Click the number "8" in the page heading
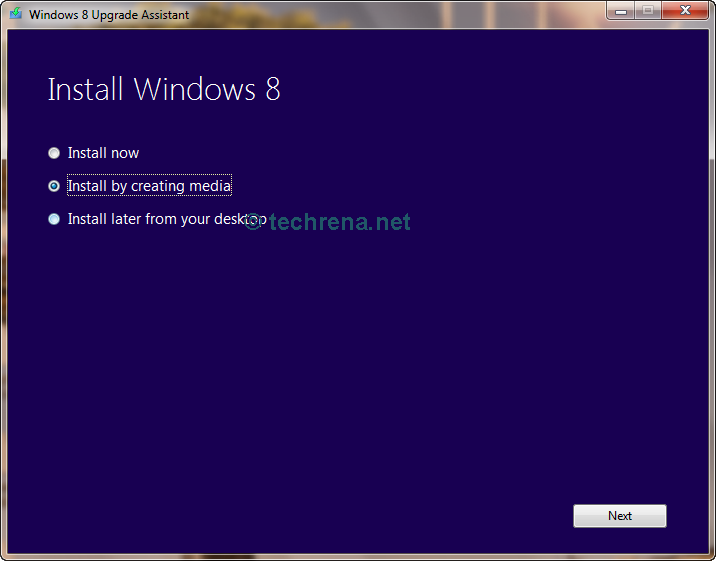Viewport: 716px width, 561px height. [x=272, y=89]
